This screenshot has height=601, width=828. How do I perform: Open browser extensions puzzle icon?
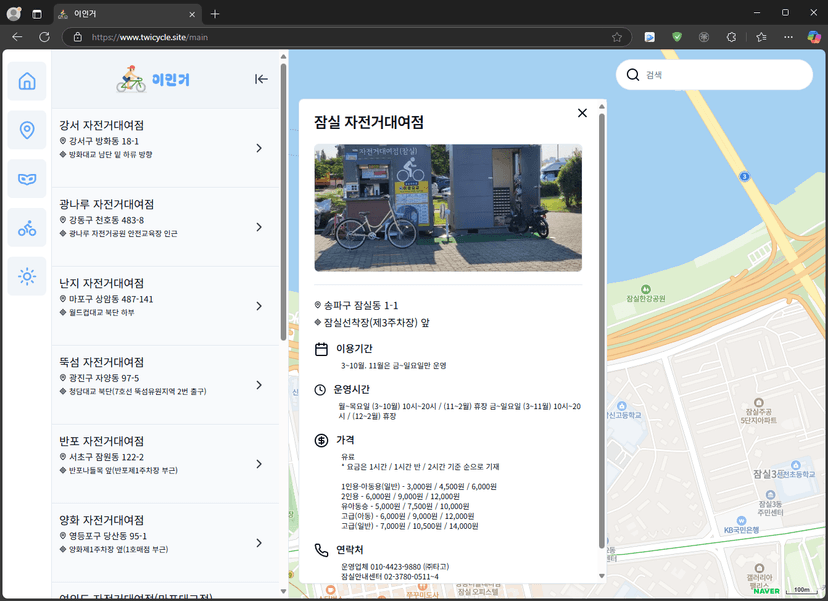click(731, 37)
